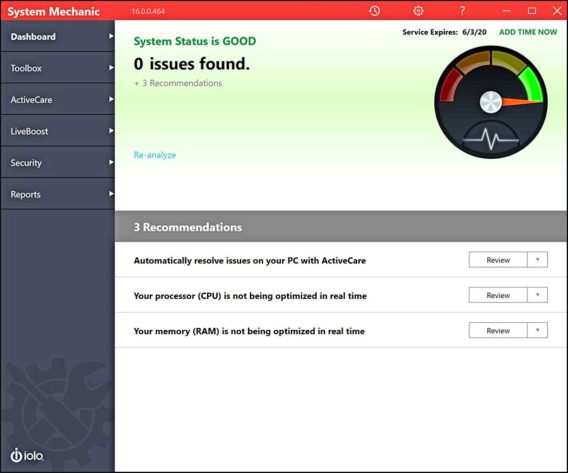The width and height of the screenshot is (568, 473).
Task: Click 'System Status is GOOD' text
Action: (195, 41)
